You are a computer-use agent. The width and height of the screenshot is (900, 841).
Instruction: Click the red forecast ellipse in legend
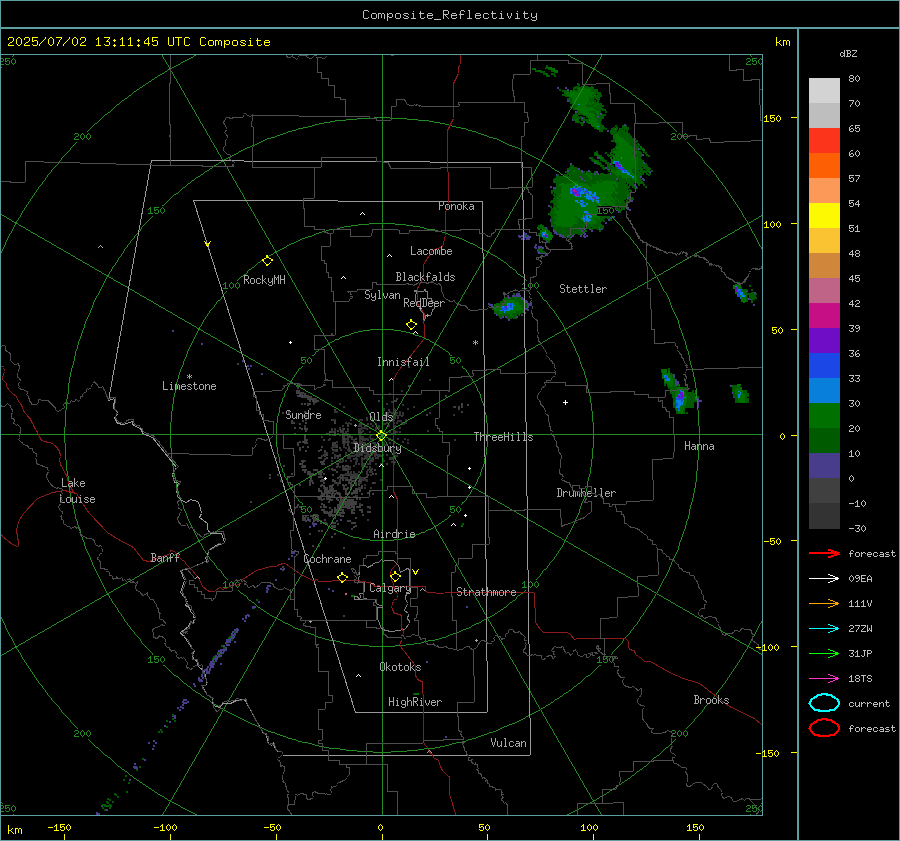pyautogui.click(x=824, y=728)
